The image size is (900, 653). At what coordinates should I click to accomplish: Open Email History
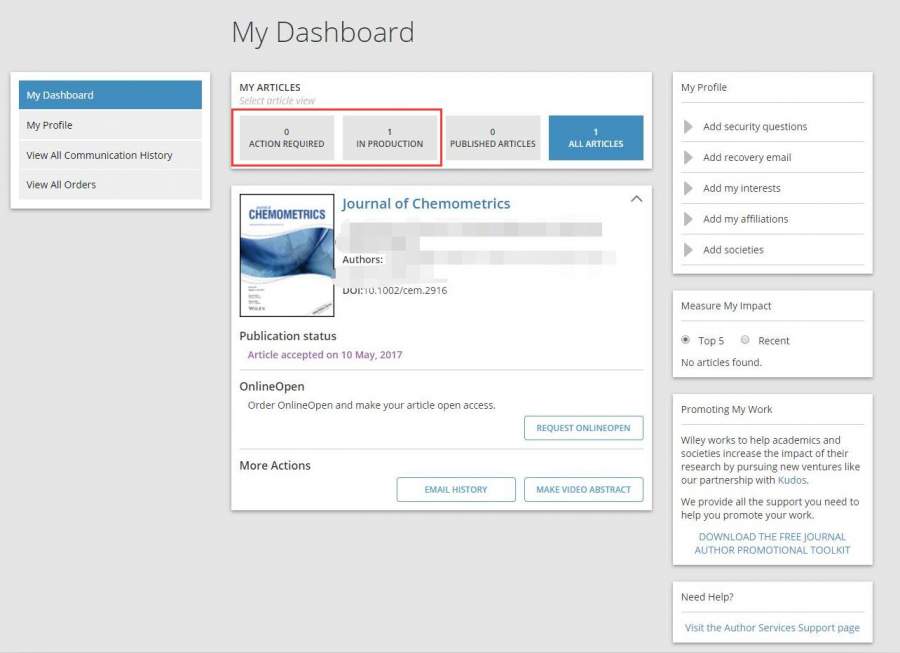coord(456,489)
